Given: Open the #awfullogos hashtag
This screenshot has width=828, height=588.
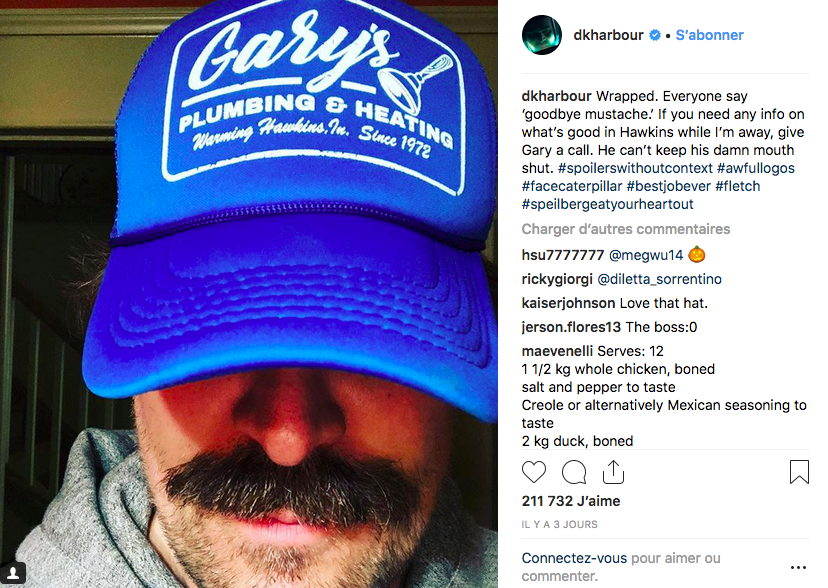Looking at the screenshot, I should (x=756, y=168).
